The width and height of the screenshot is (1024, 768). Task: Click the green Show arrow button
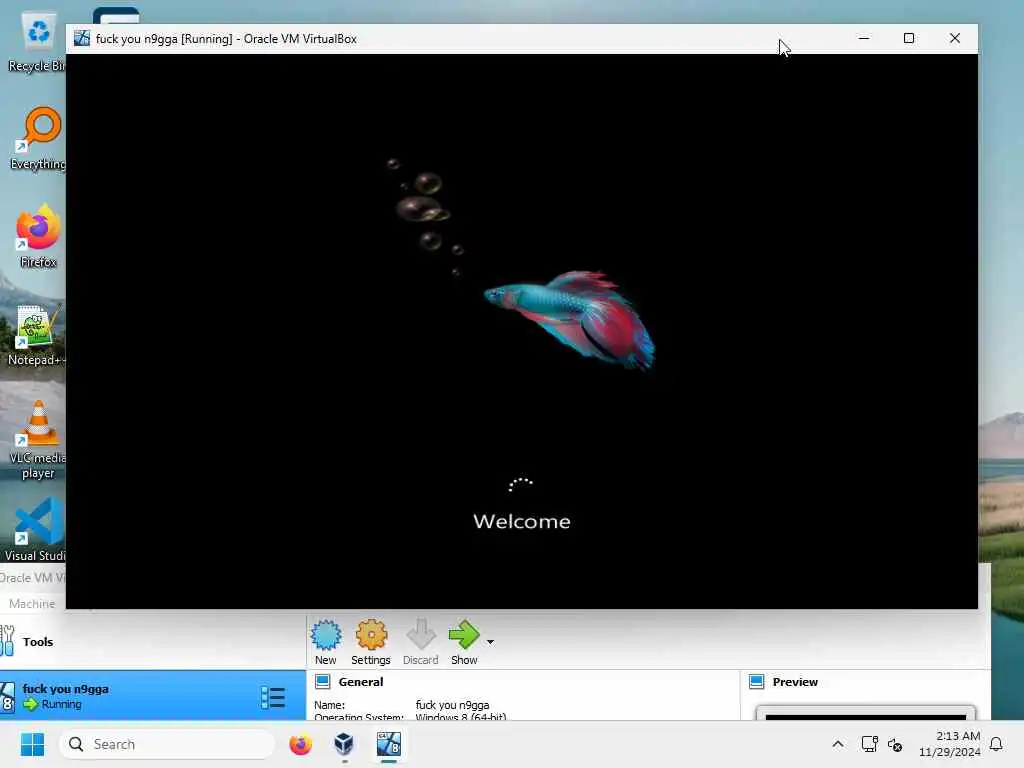coord(464,635)
